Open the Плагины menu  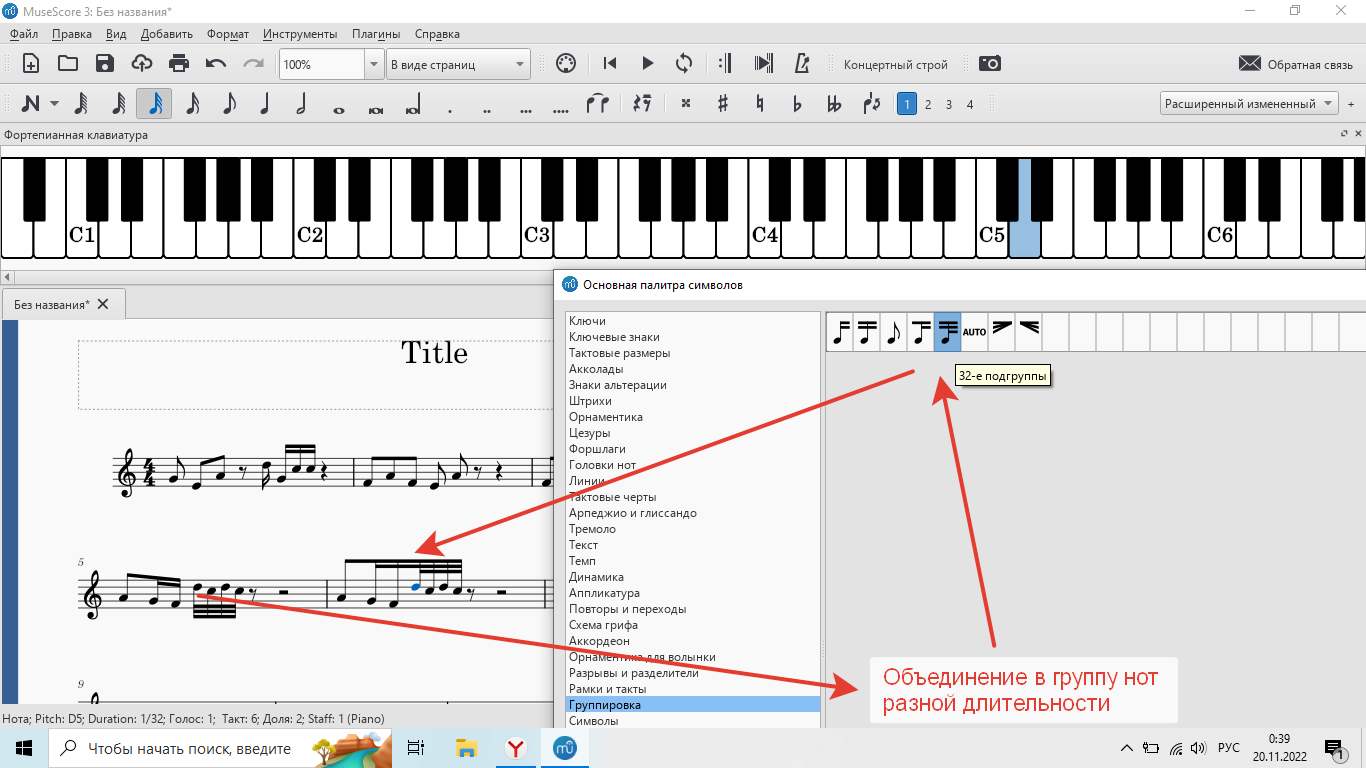point(376,34)
